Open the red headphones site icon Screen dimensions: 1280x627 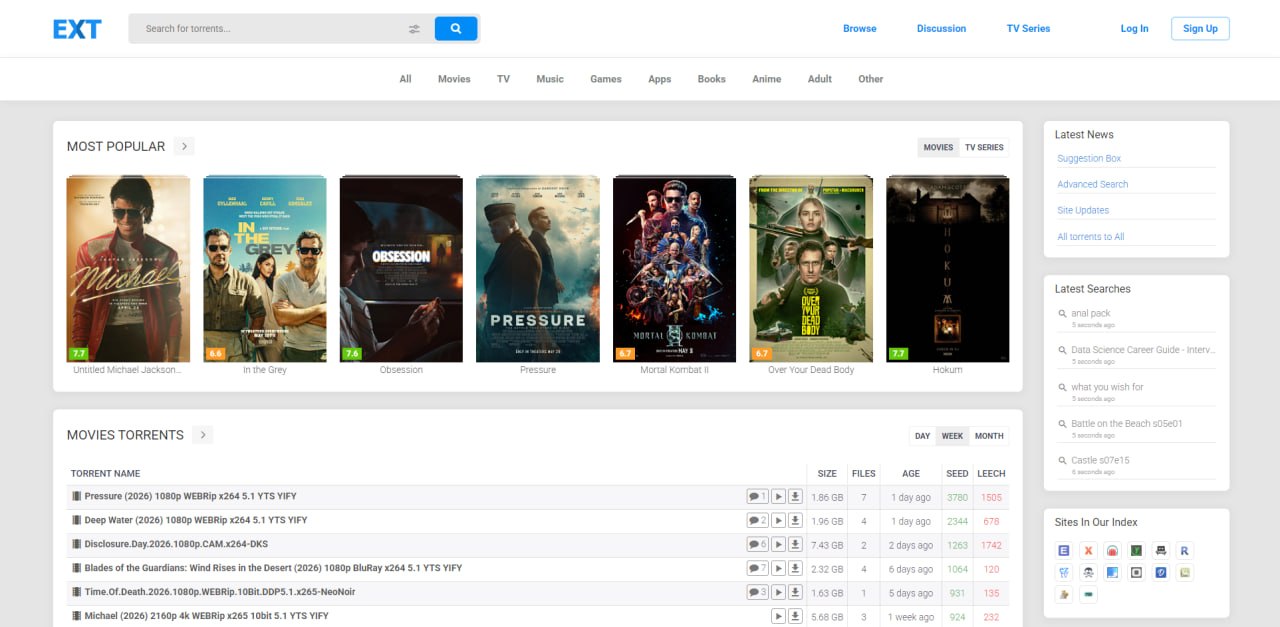(1112, 550)
